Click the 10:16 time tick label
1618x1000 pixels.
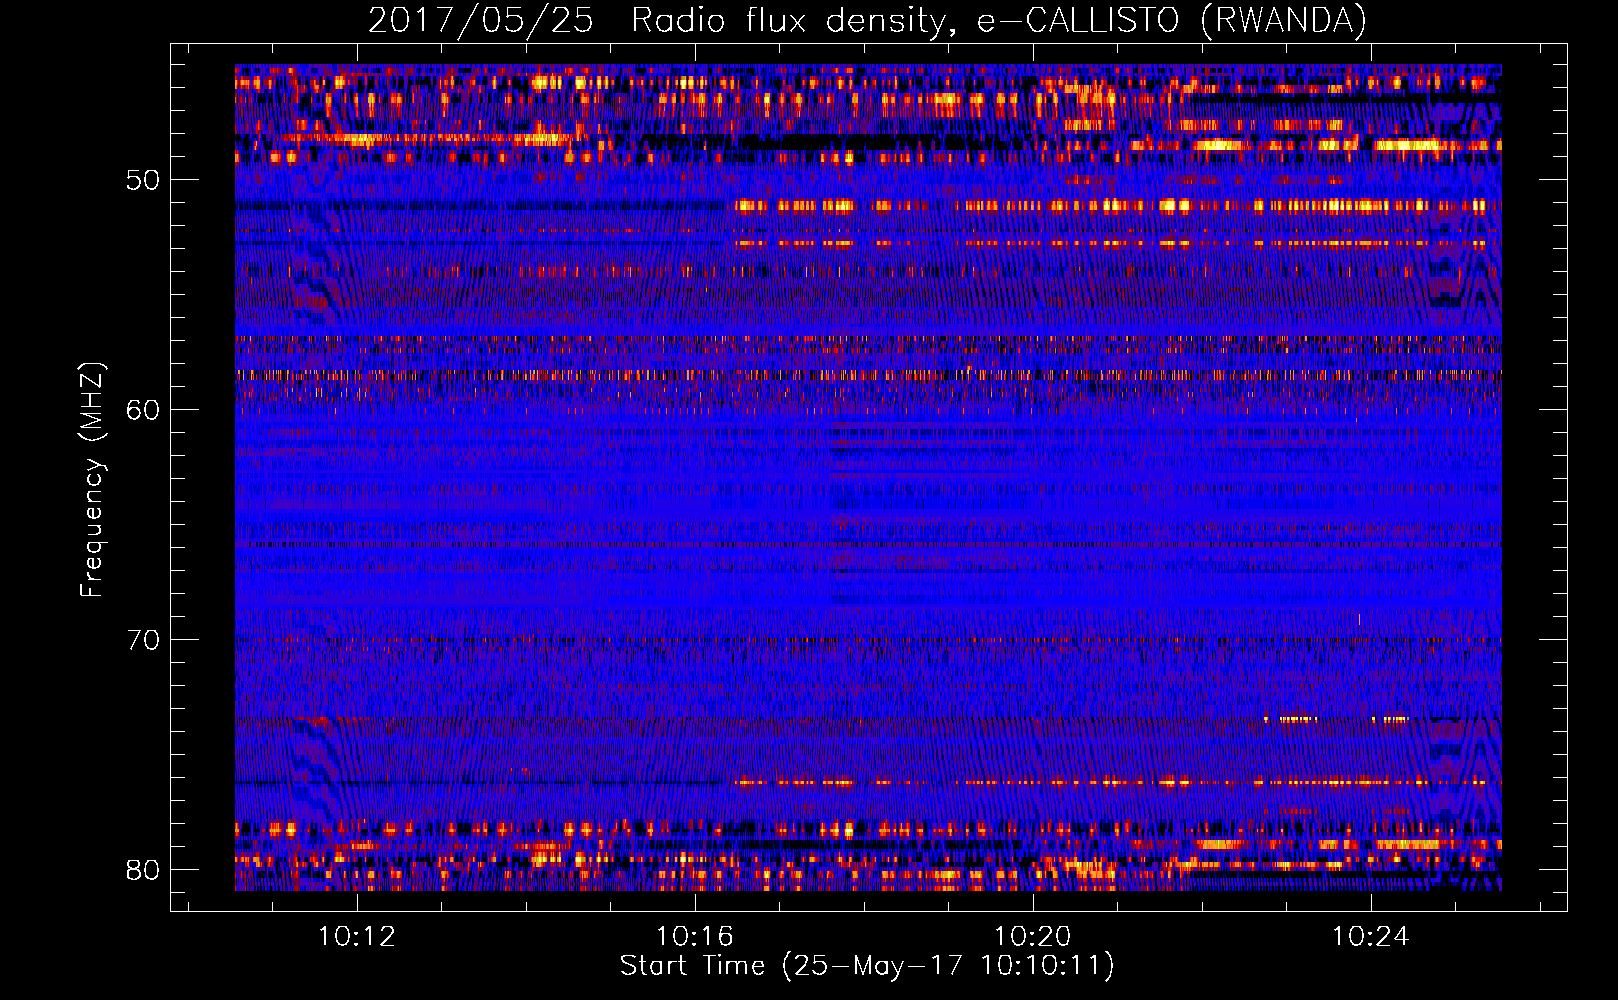click(694, 936)
